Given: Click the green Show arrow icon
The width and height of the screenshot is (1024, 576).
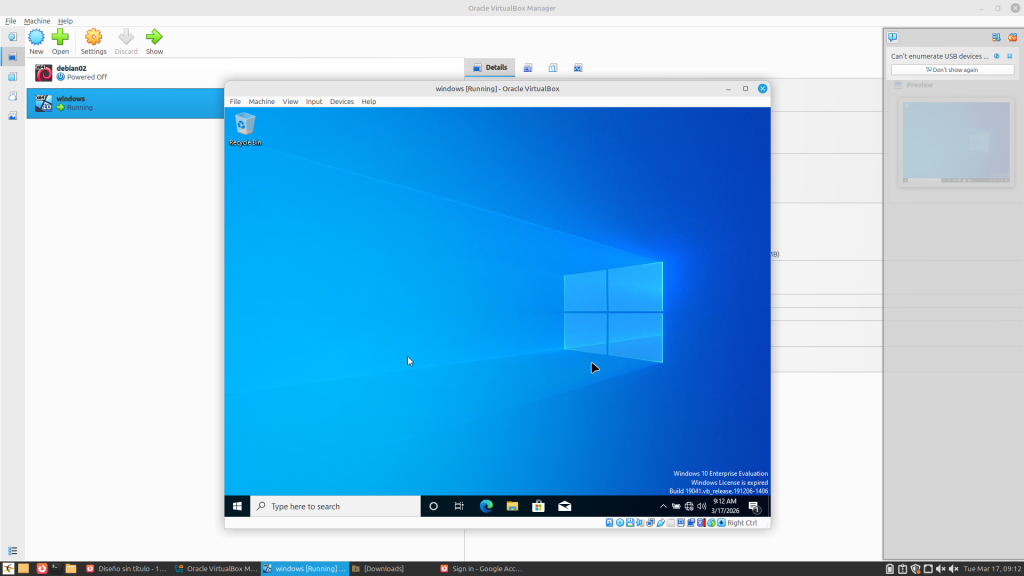Looking at the screenshot, I should (x=154, y=41).
